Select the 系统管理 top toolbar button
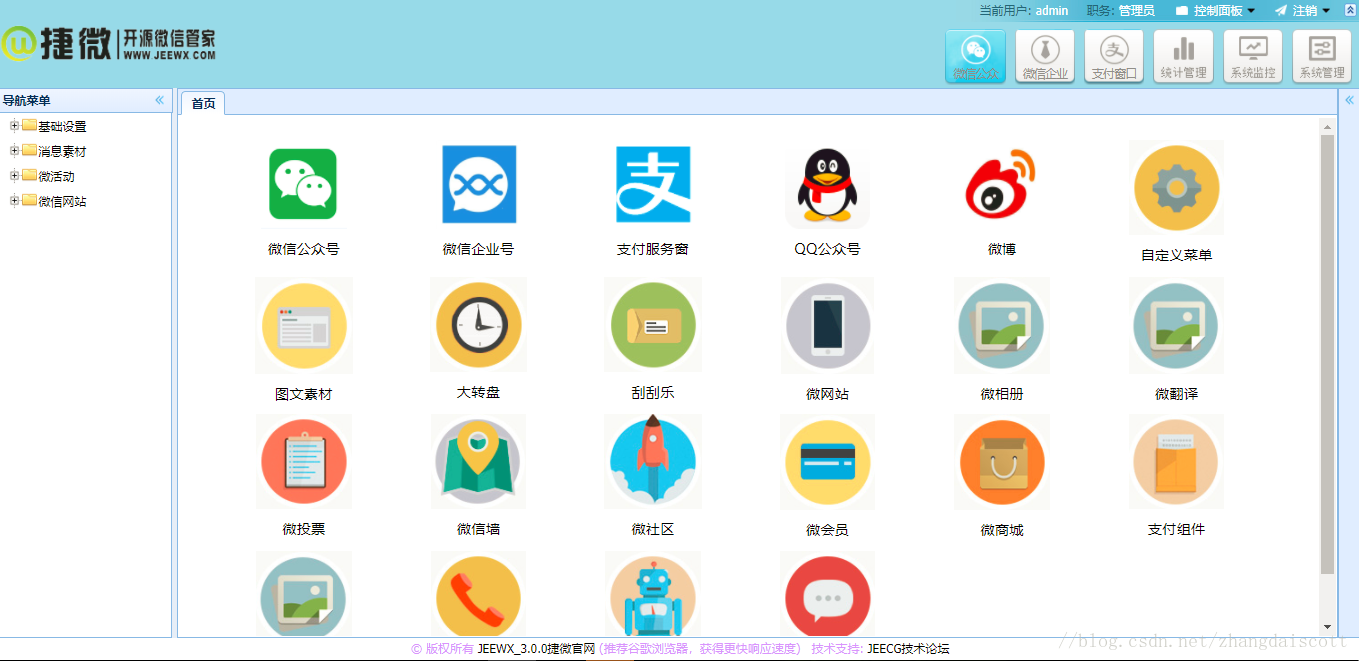This screenshot has width=1359, height=661. (1322, 56)
